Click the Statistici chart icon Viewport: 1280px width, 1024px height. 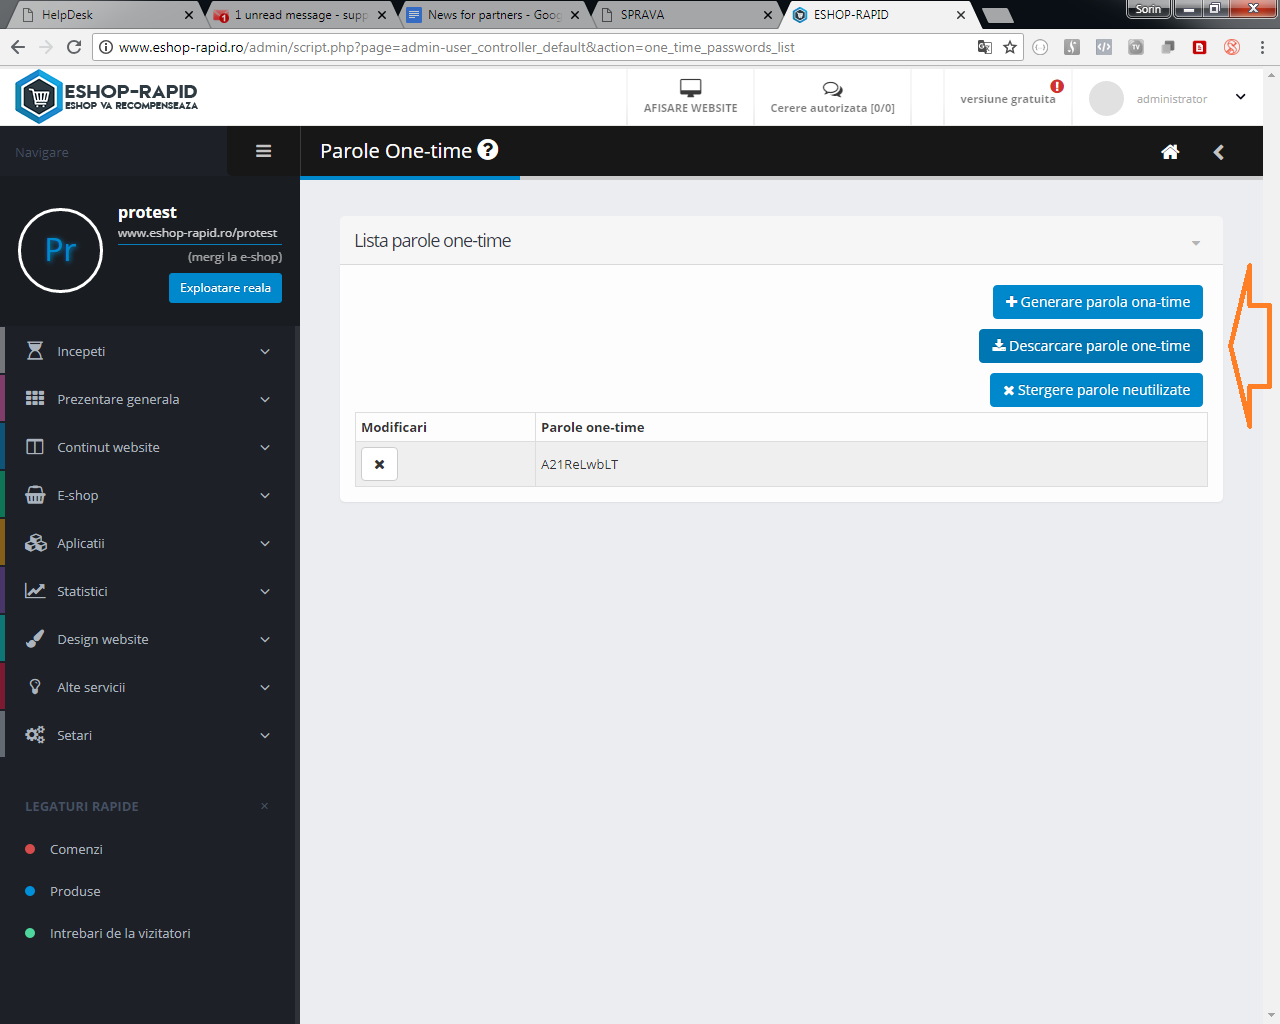[x=35, y=591]
